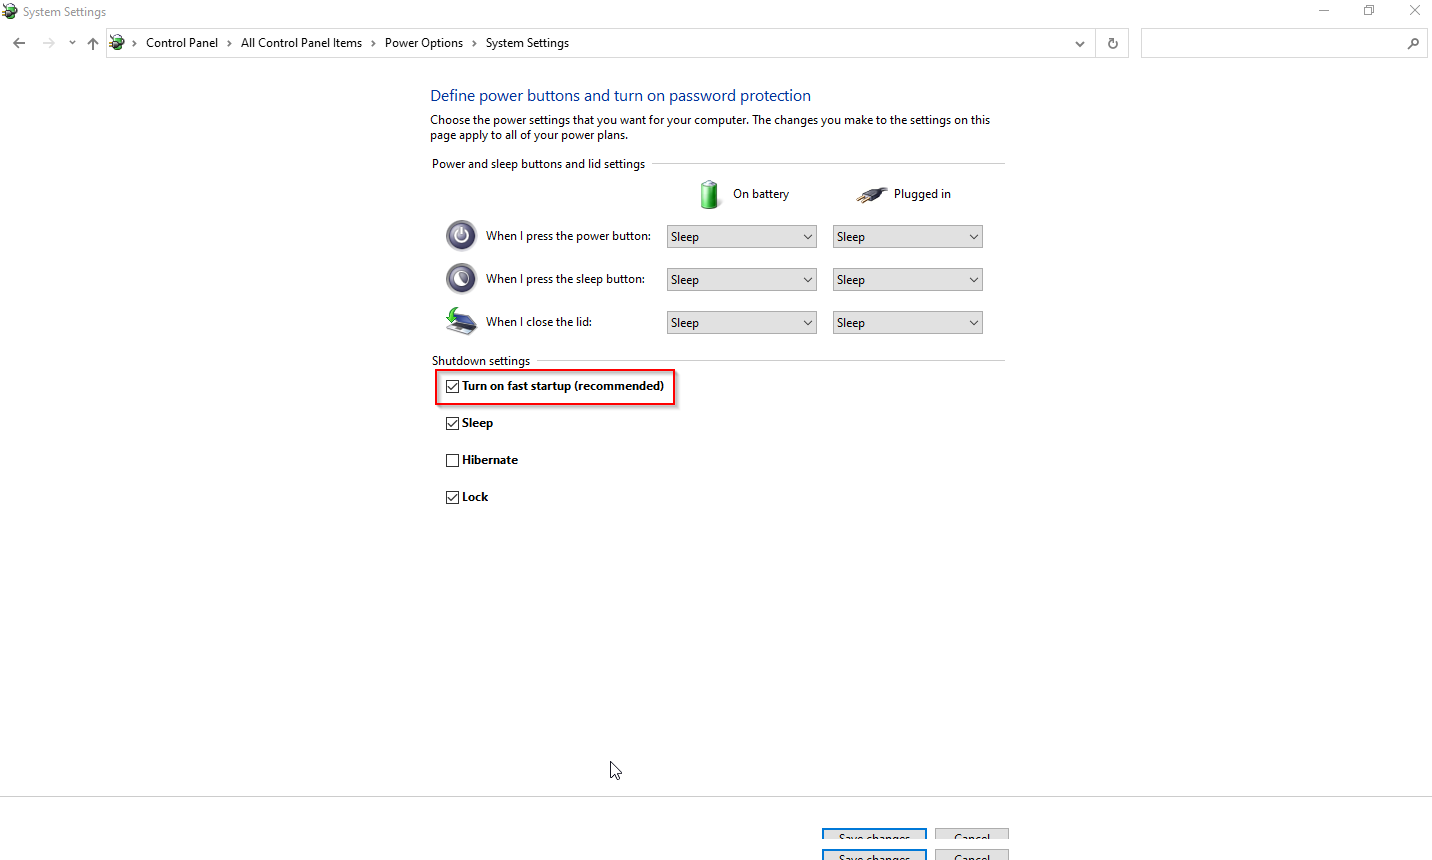The height and width of the screenshot is (860, 1432).
Task: Enable the Hibernate checkbox
Action: 453,460
